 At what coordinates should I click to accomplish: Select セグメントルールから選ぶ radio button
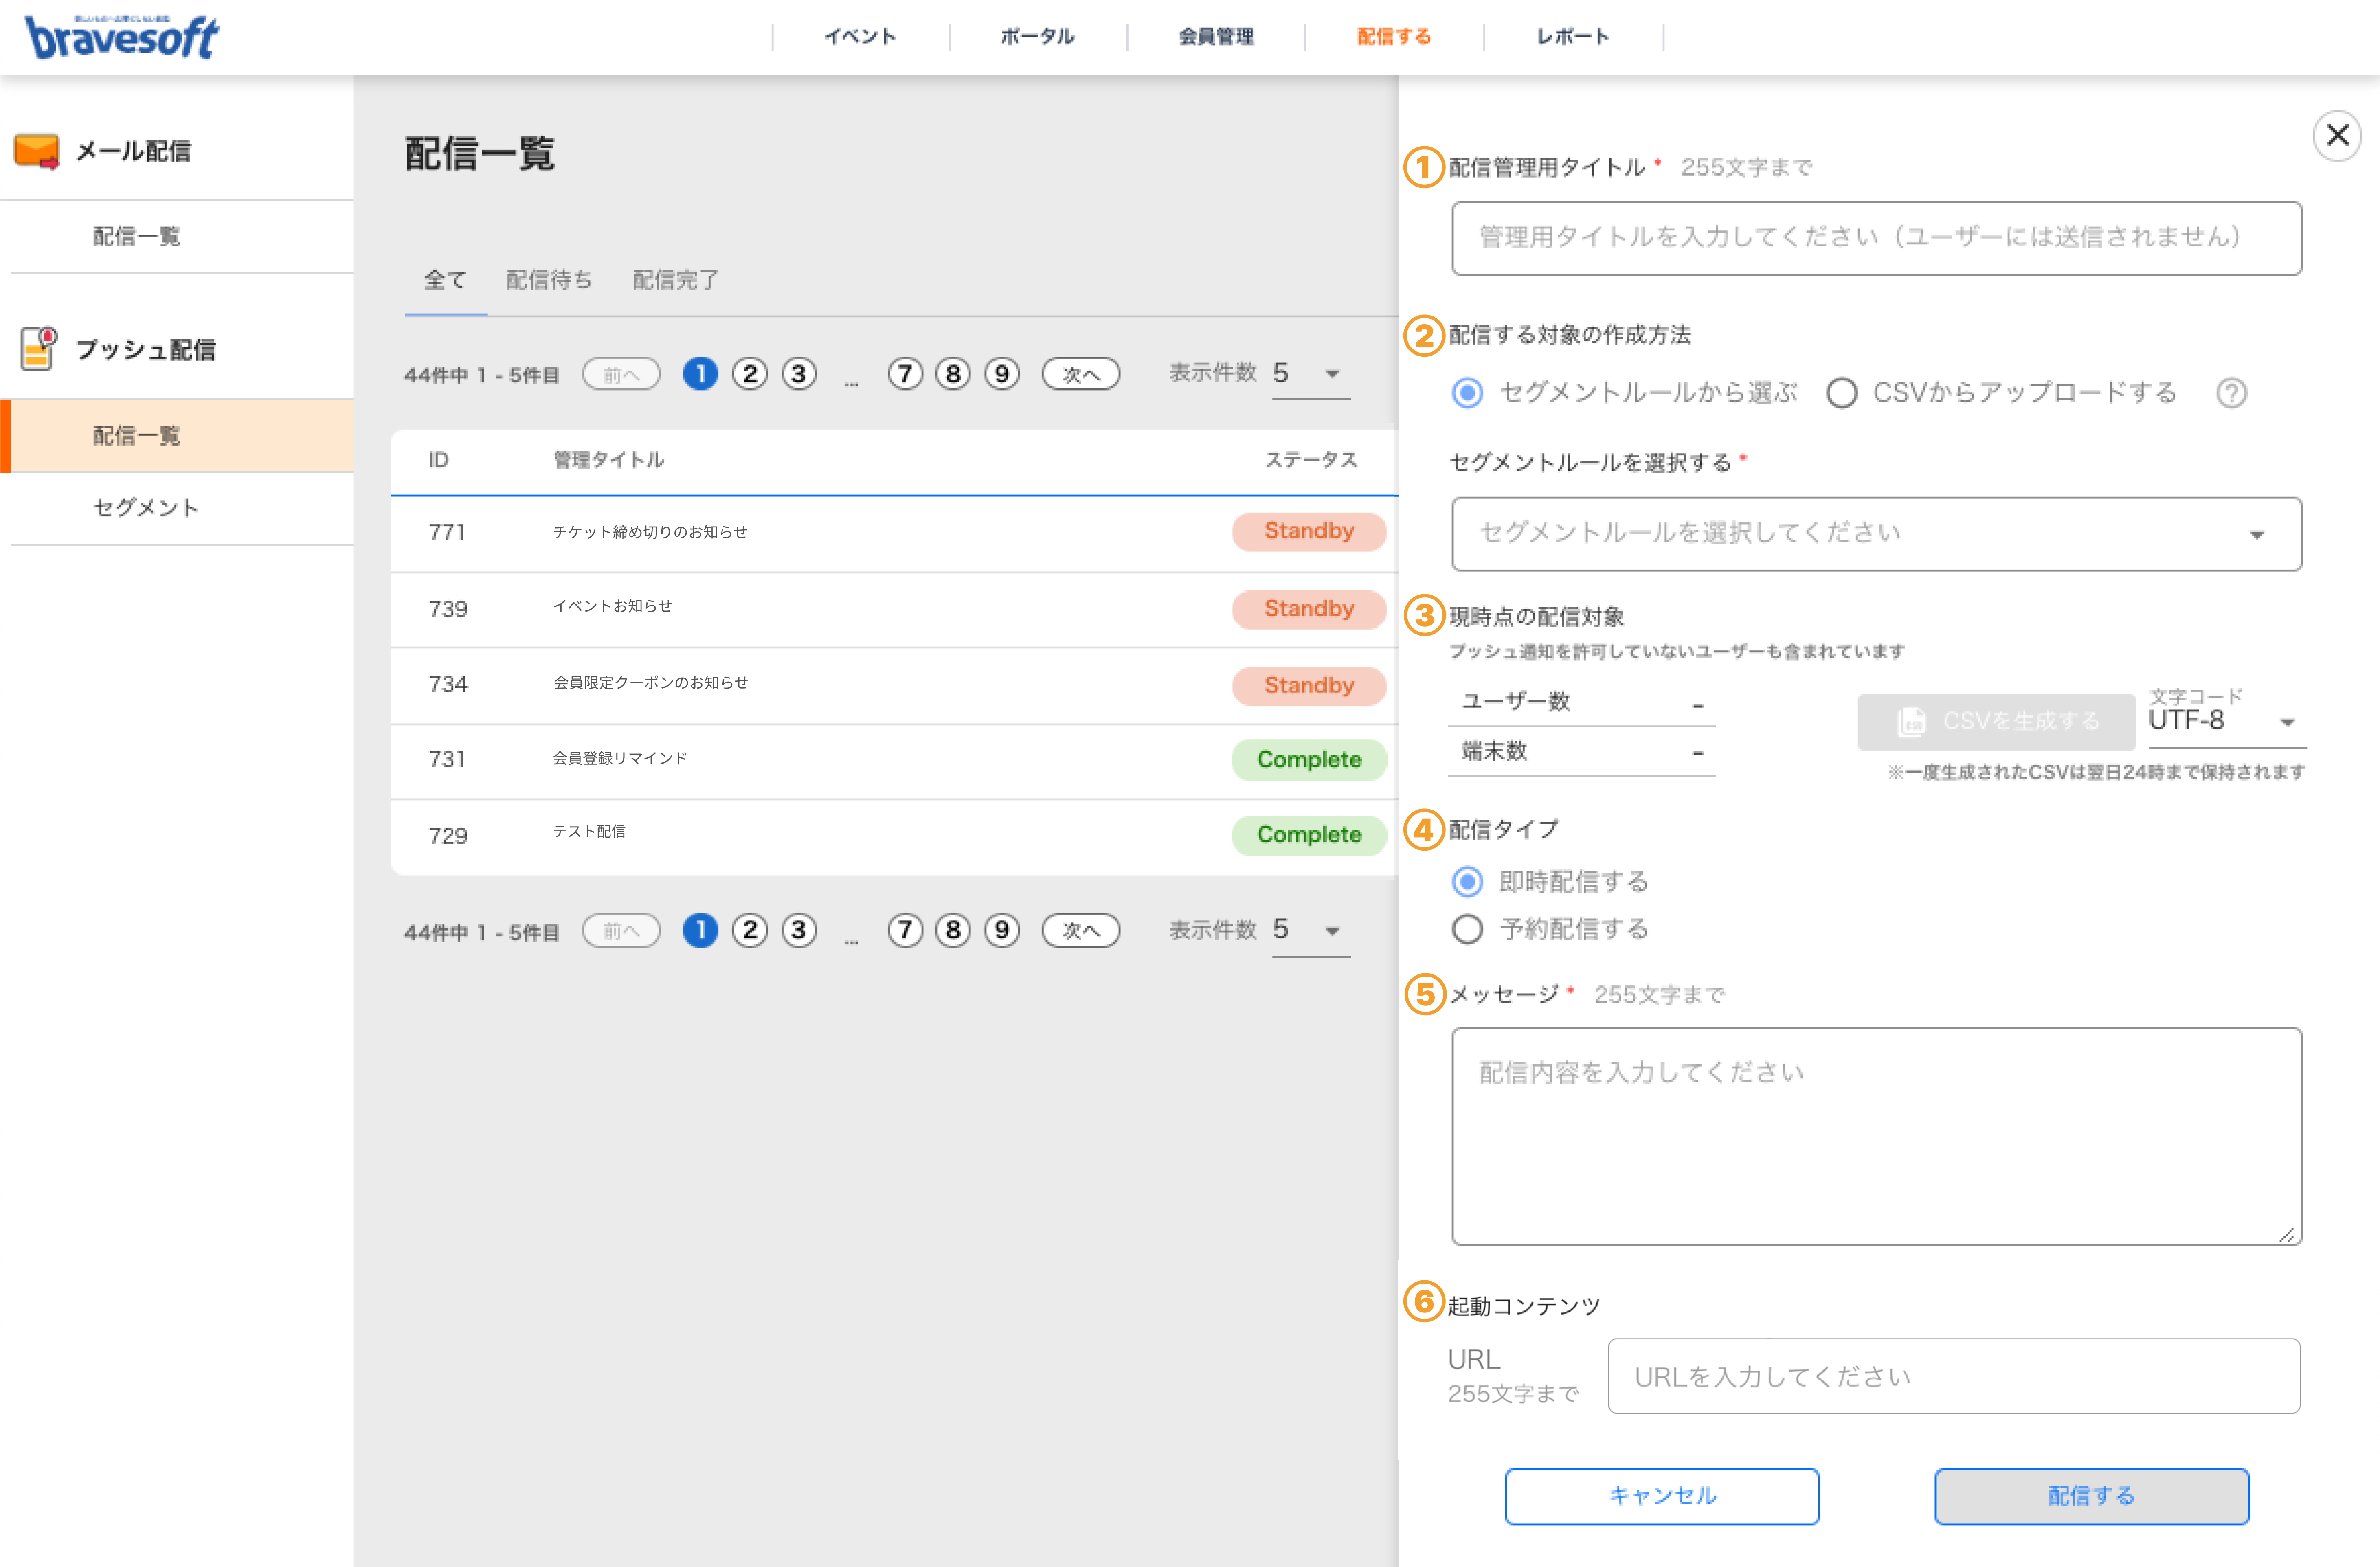pyautogui.click(x=1467, y=393)
